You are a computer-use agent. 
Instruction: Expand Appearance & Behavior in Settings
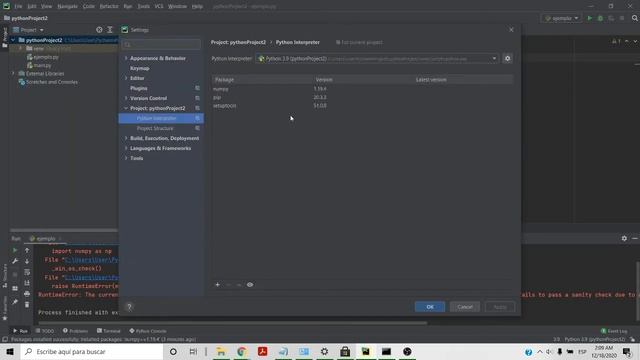click(x=126, y=58)
